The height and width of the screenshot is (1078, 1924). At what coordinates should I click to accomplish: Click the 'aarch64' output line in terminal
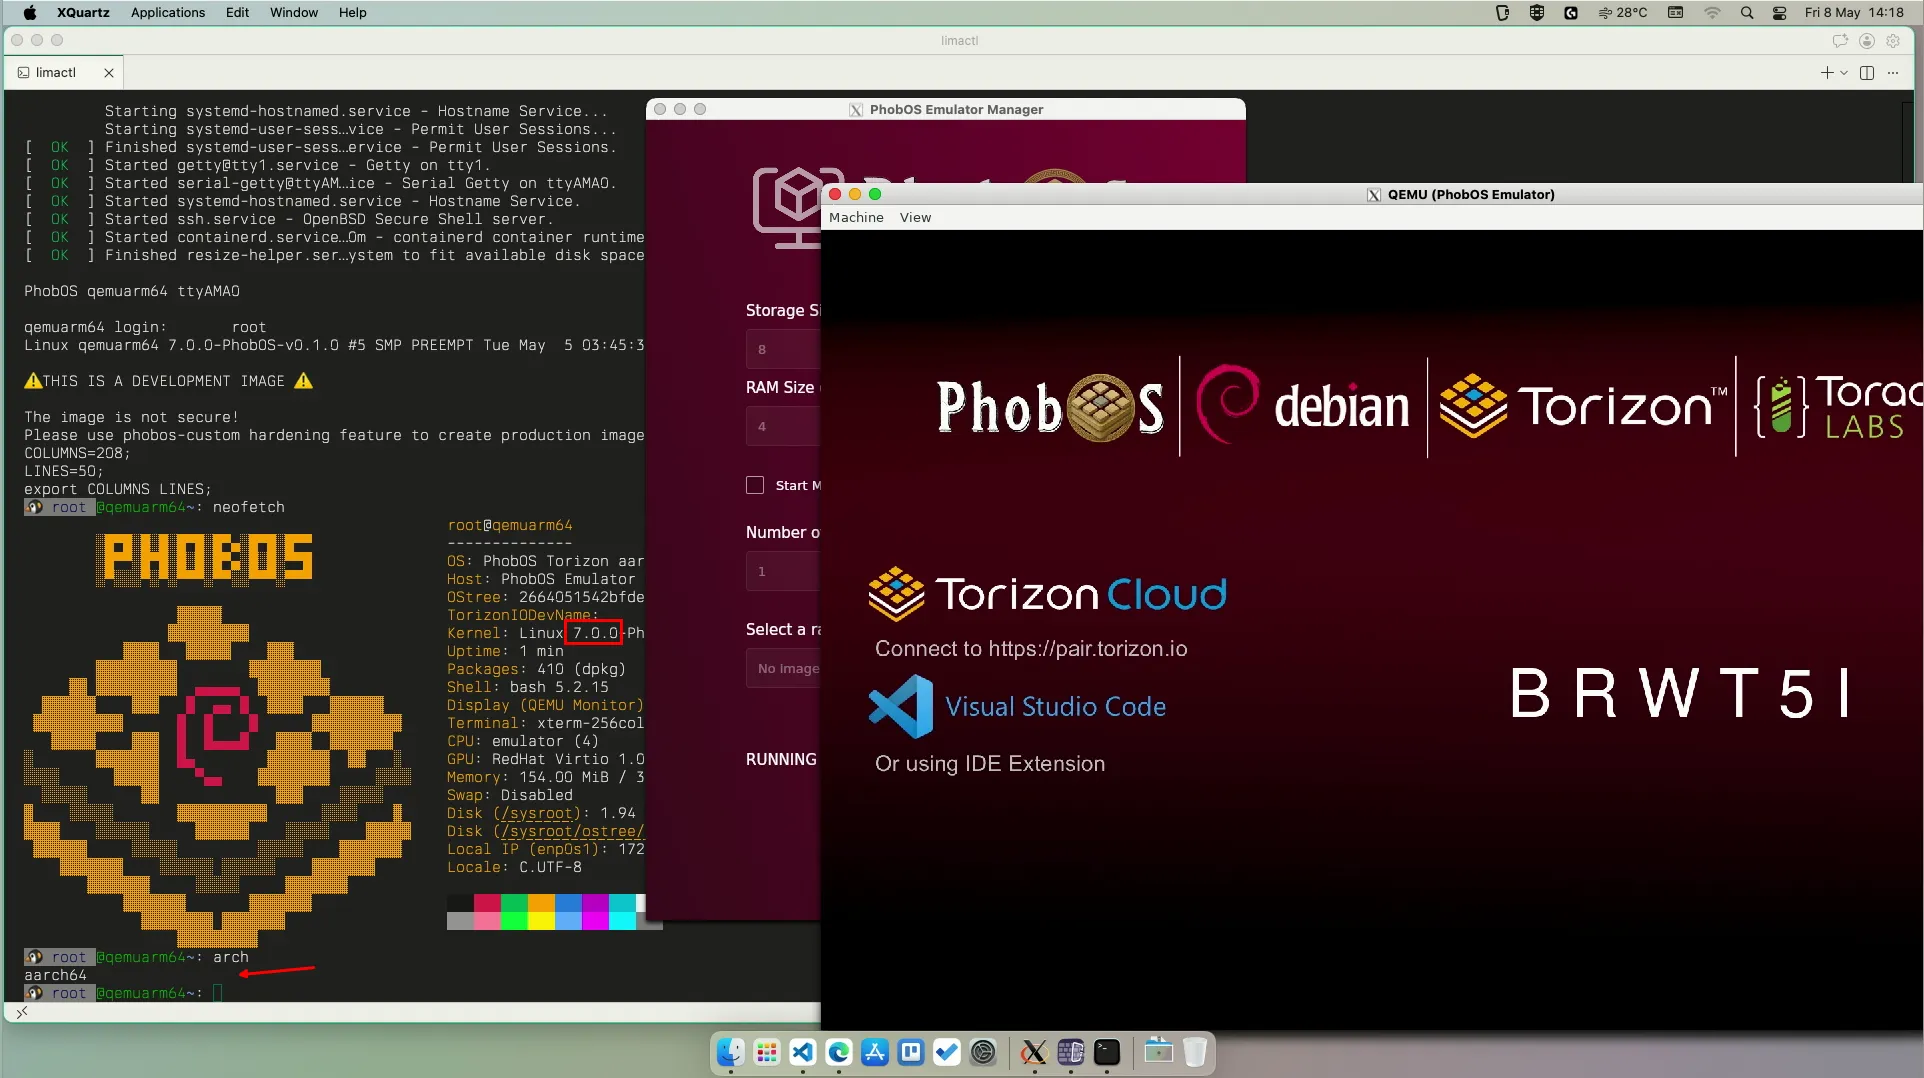click(56, 976)
